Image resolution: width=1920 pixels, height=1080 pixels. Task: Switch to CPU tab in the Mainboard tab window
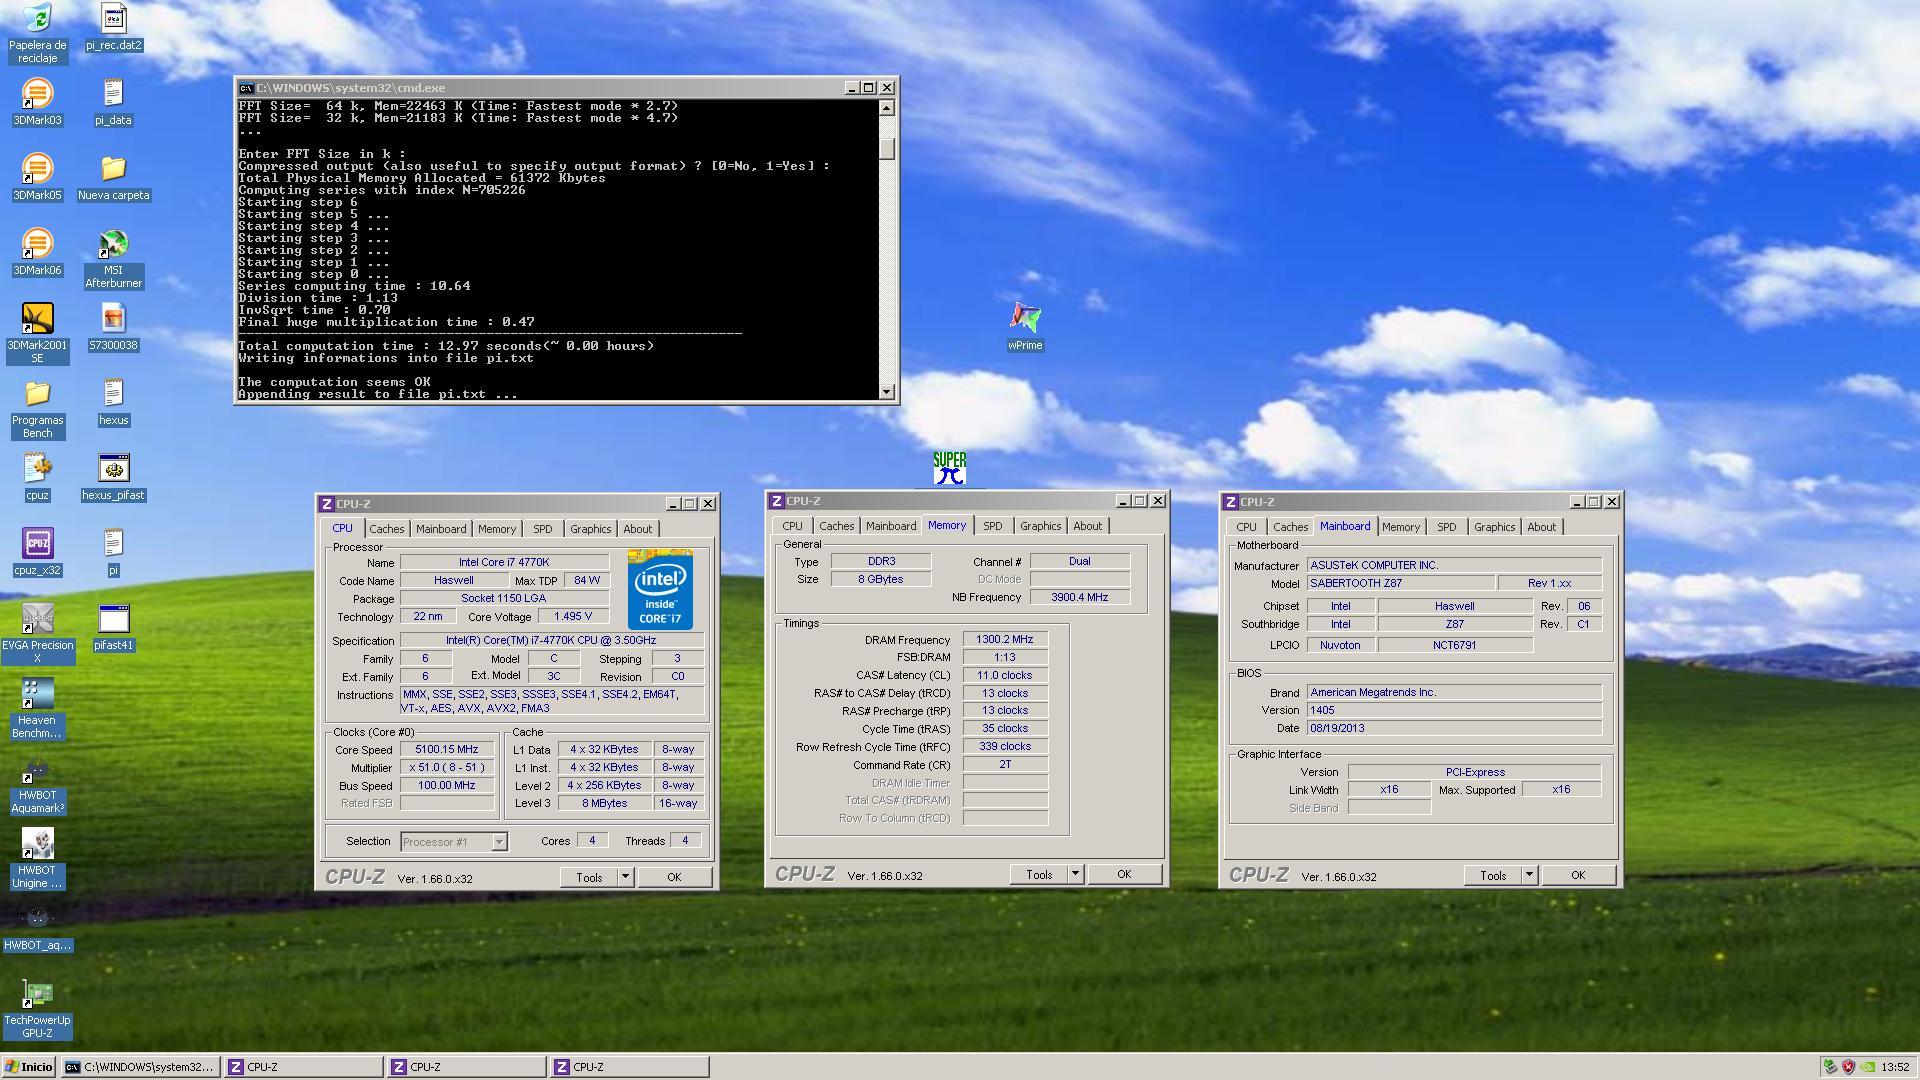tap(1246, 527)
